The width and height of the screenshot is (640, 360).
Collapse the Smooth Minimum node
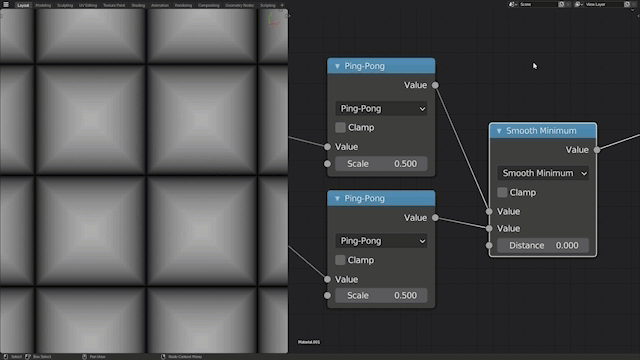click(499, 131)
